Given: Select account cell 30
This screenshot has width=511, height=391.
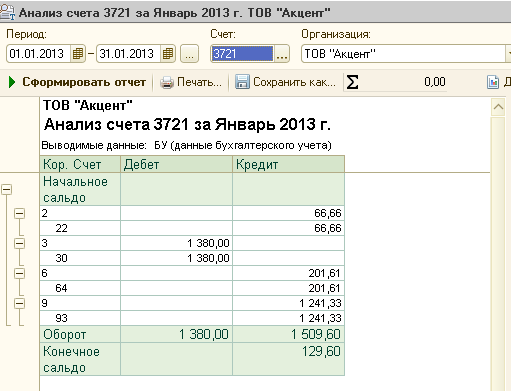Looking at the screenshot, I should coord(80,258).
